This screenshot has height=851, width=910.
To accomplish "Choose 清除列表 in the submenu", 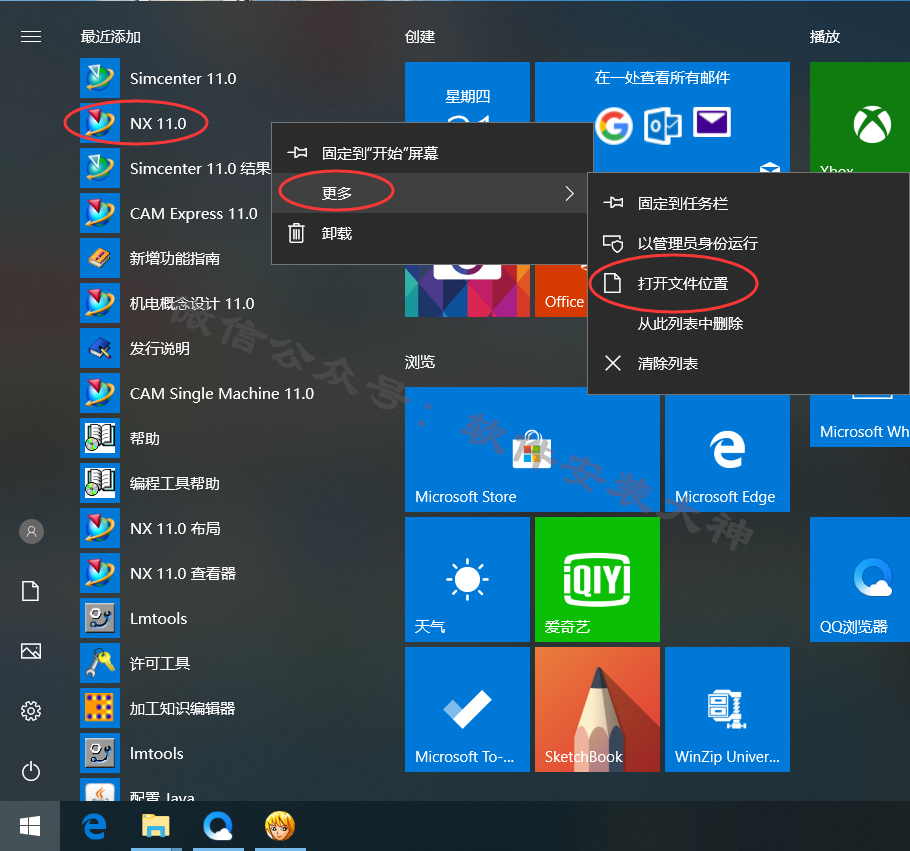I will pyautogui.click(x=748, y=363).
